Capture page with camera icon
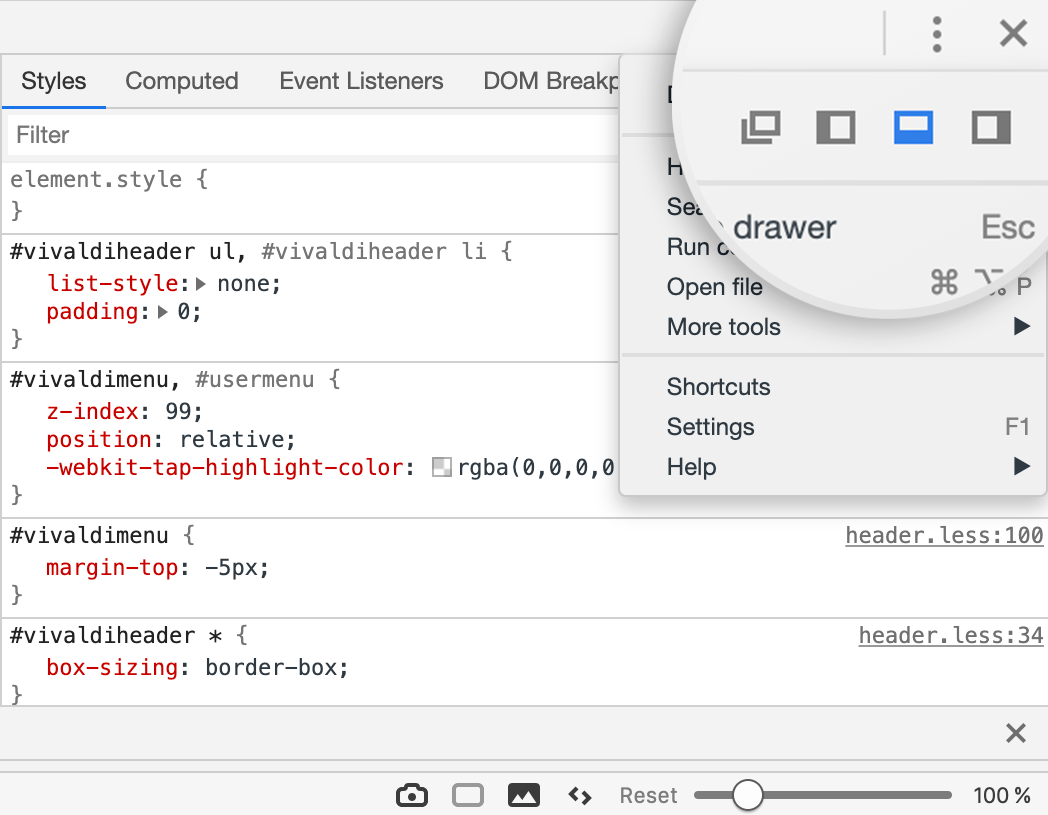Screen dimensions: 1048x815 point(412,795)
